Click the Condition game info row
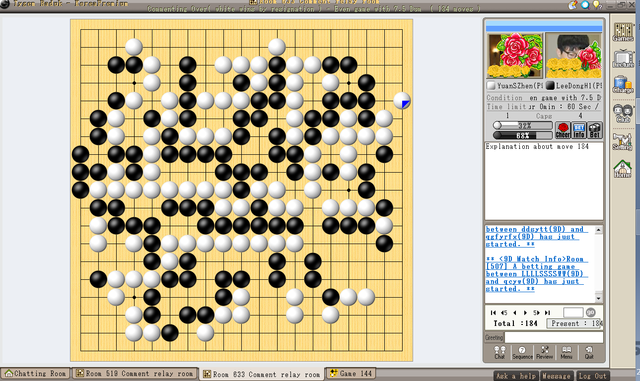640x381 pixels. point(544,98)
